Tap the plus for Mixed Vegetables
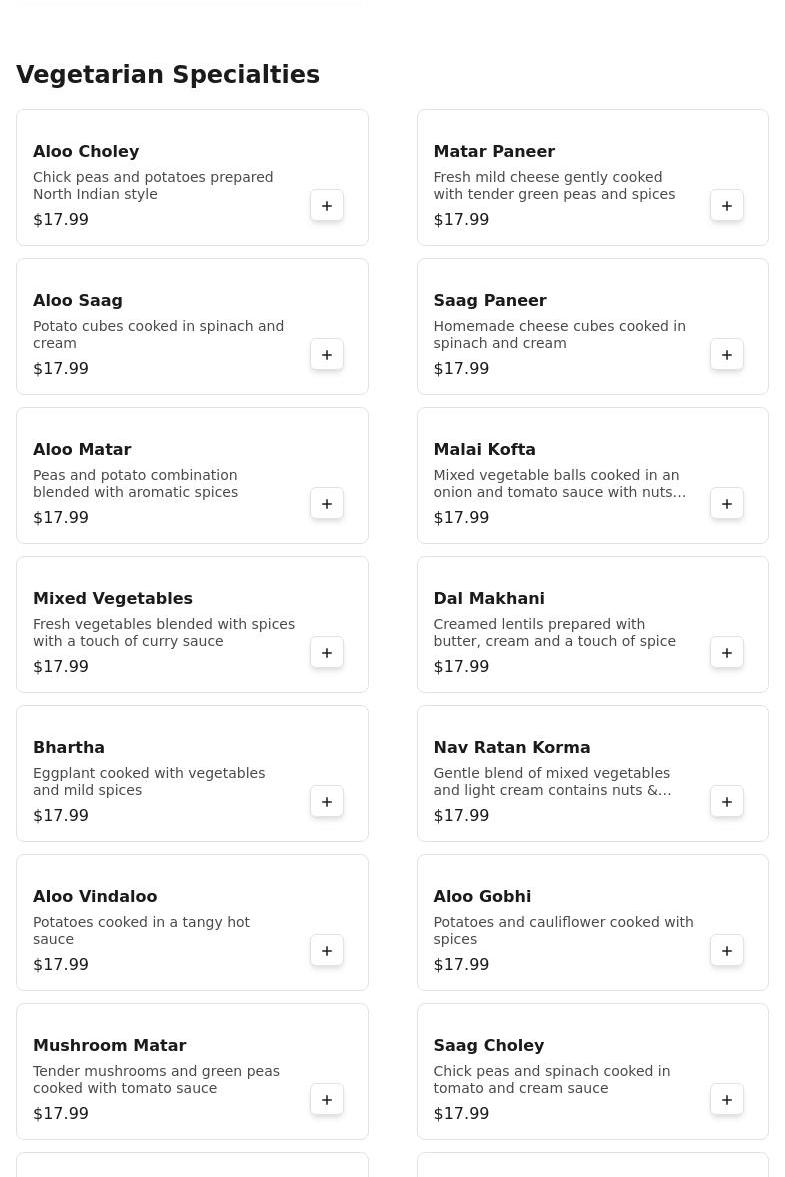785x1177 pixels. pyautogui.click(x=327, y=653)
